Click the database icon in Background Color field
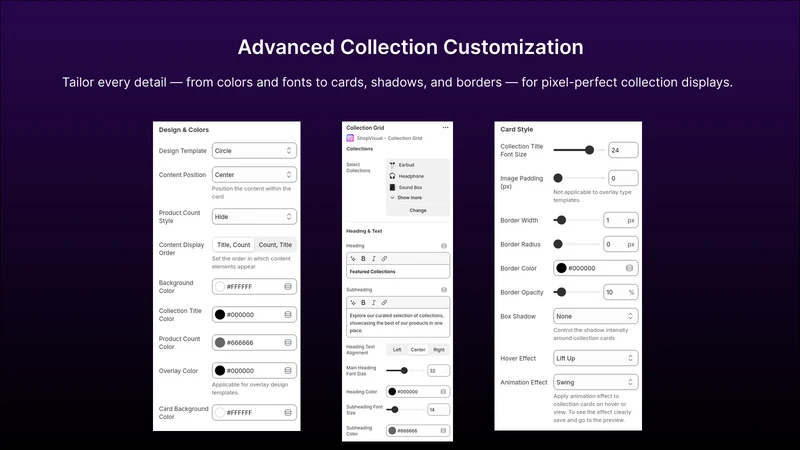Viewport: 800px width, 450px height. point(288,287)
